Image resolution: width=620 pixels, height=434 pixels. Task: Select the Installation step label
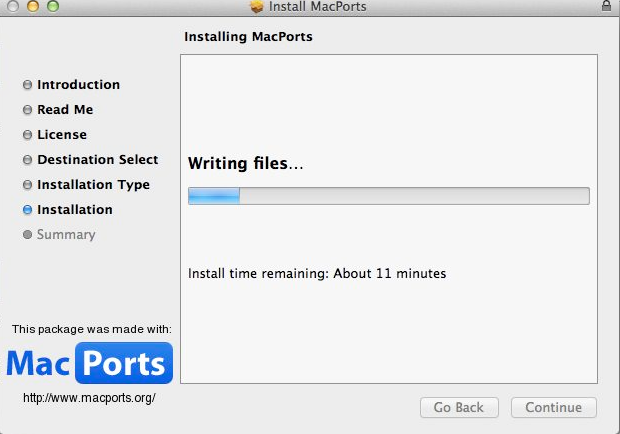click(x=75, y=209)
